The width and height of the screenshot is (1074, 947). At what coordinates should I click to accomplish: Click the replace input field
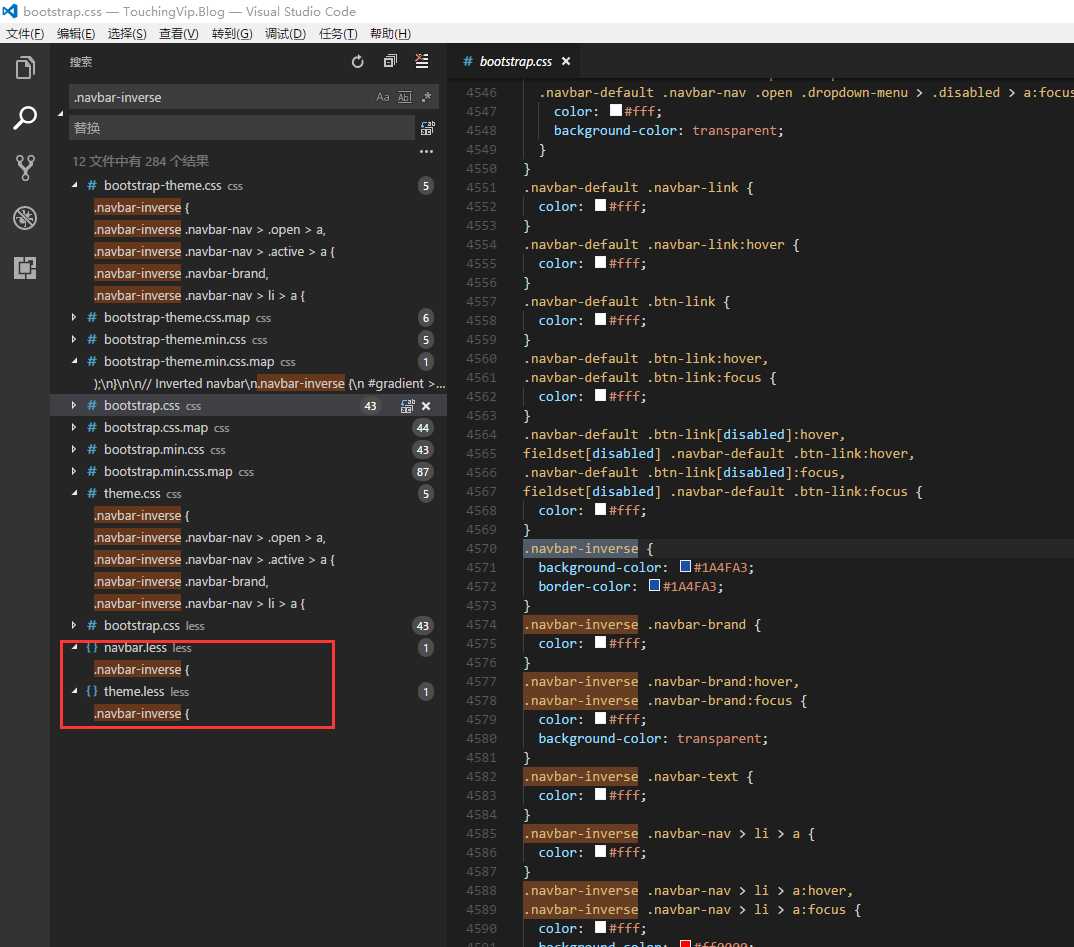pos(240,128)
